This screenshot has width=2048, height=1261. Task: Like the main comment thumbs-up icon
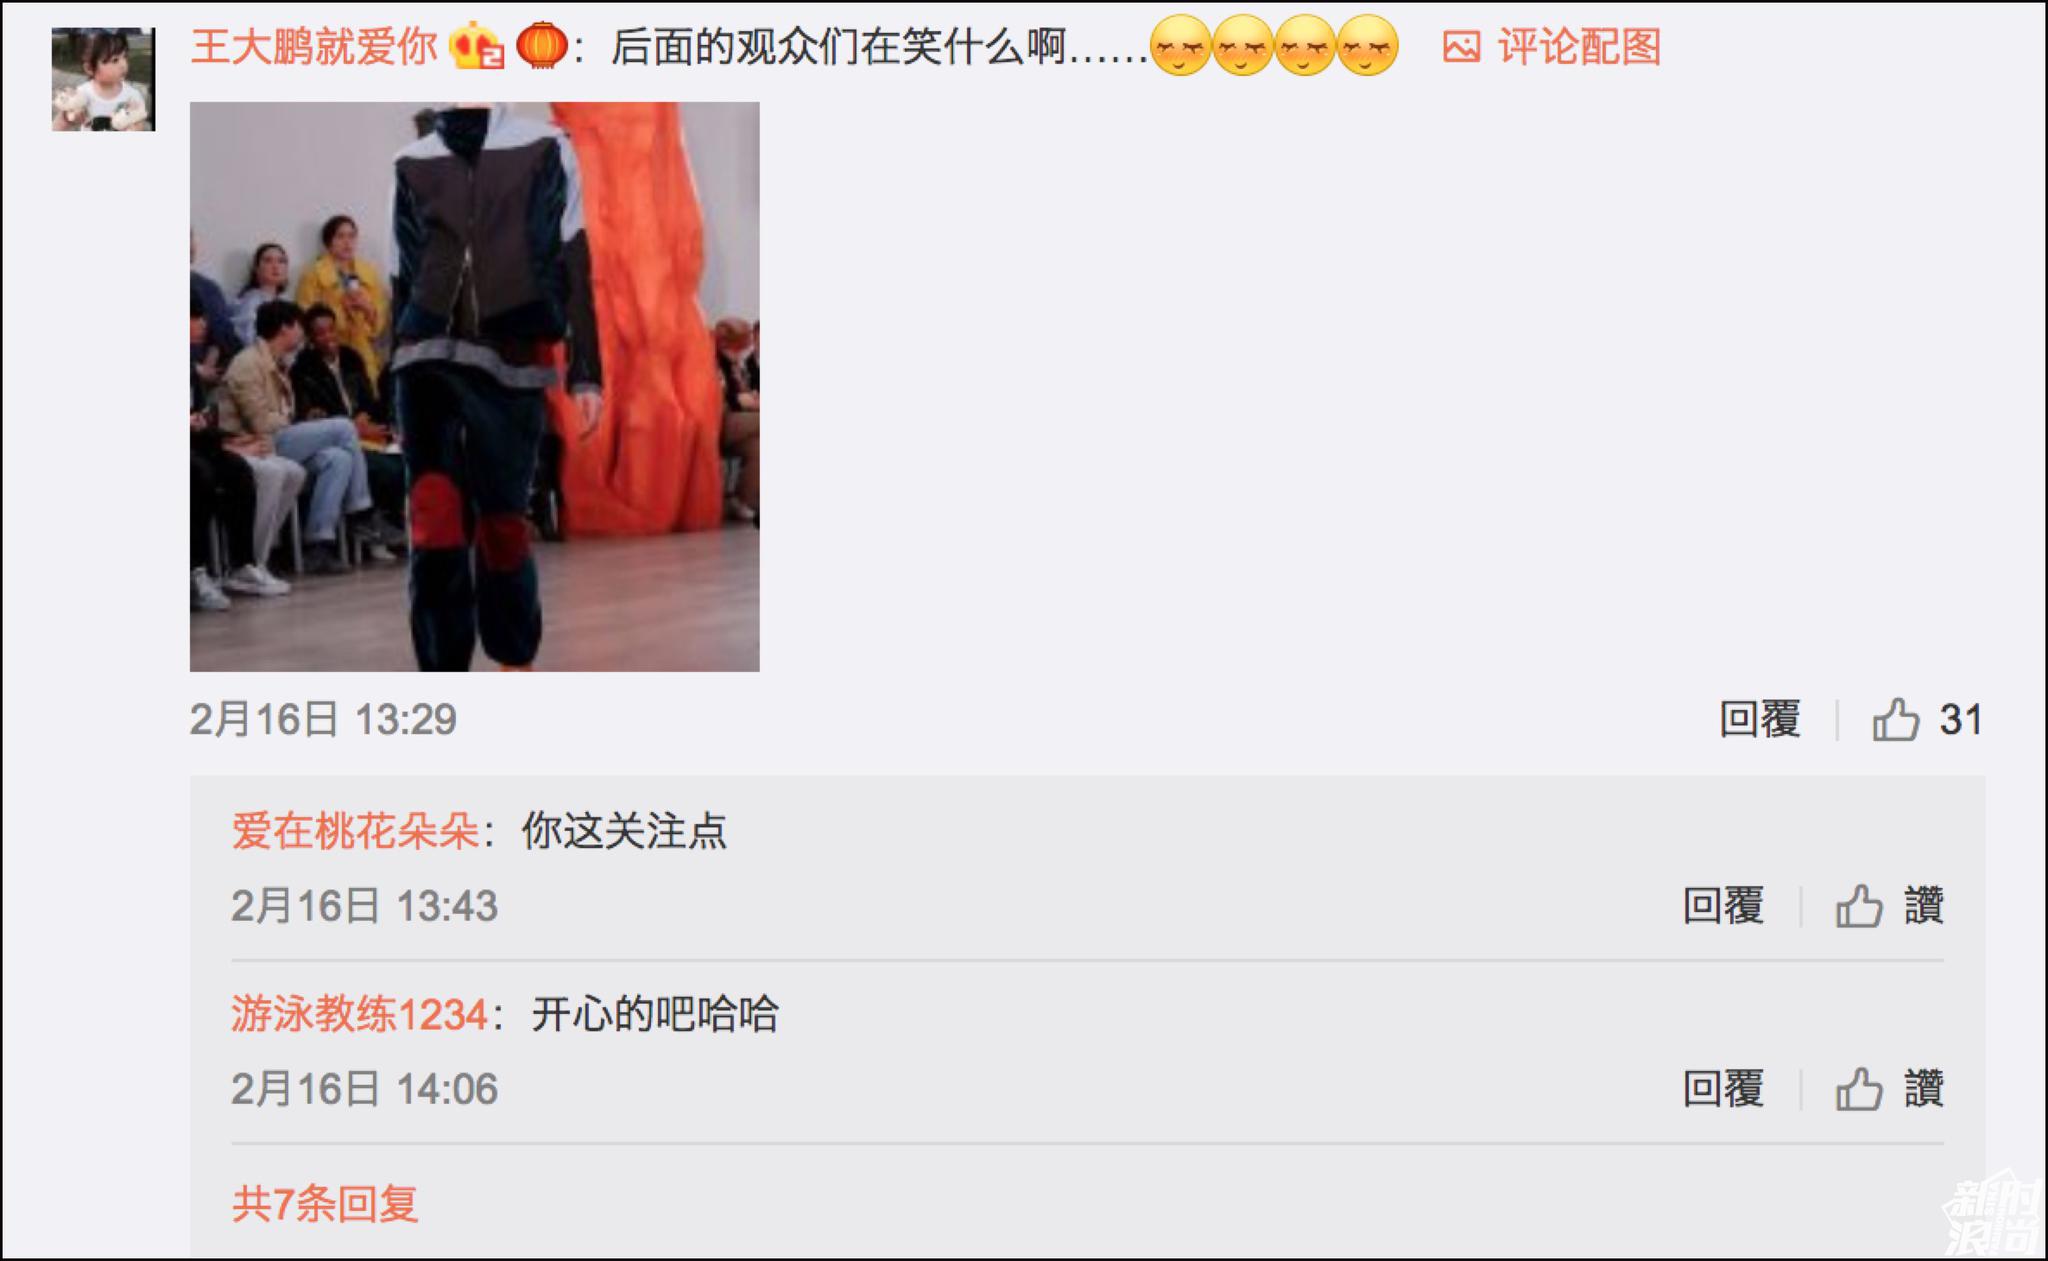pyautogui.click(x=1895, y=719)
